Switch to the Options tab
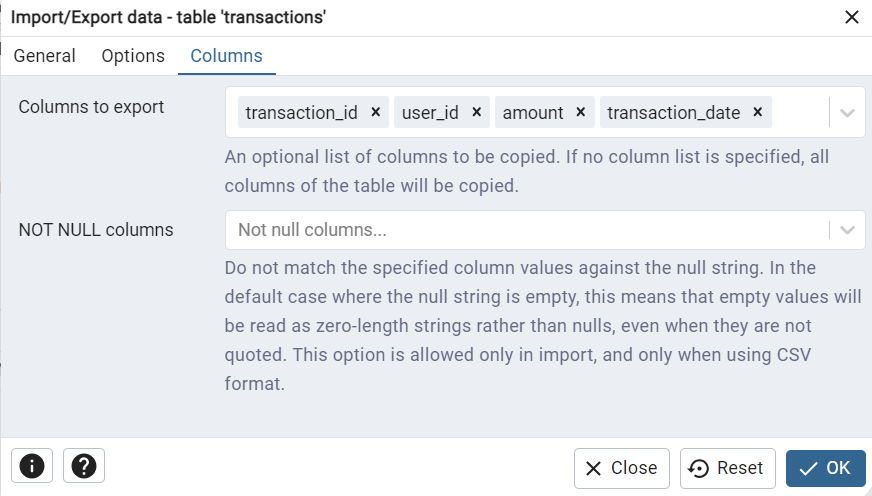The width and height of the screenshot is (872, 496). [x=133, y=56]
